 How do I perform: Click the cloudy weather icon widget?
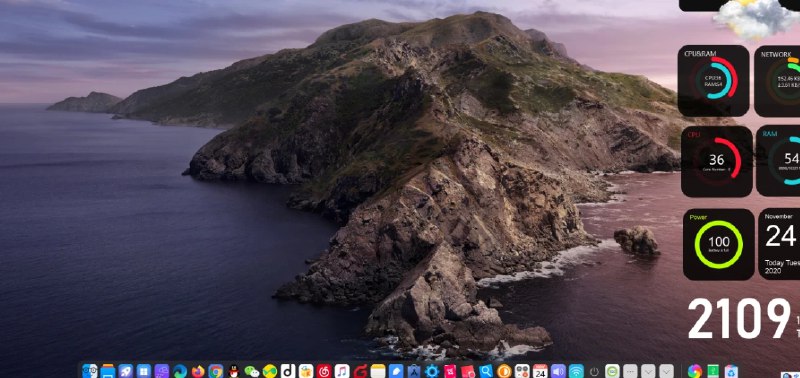tap(756, 19)
